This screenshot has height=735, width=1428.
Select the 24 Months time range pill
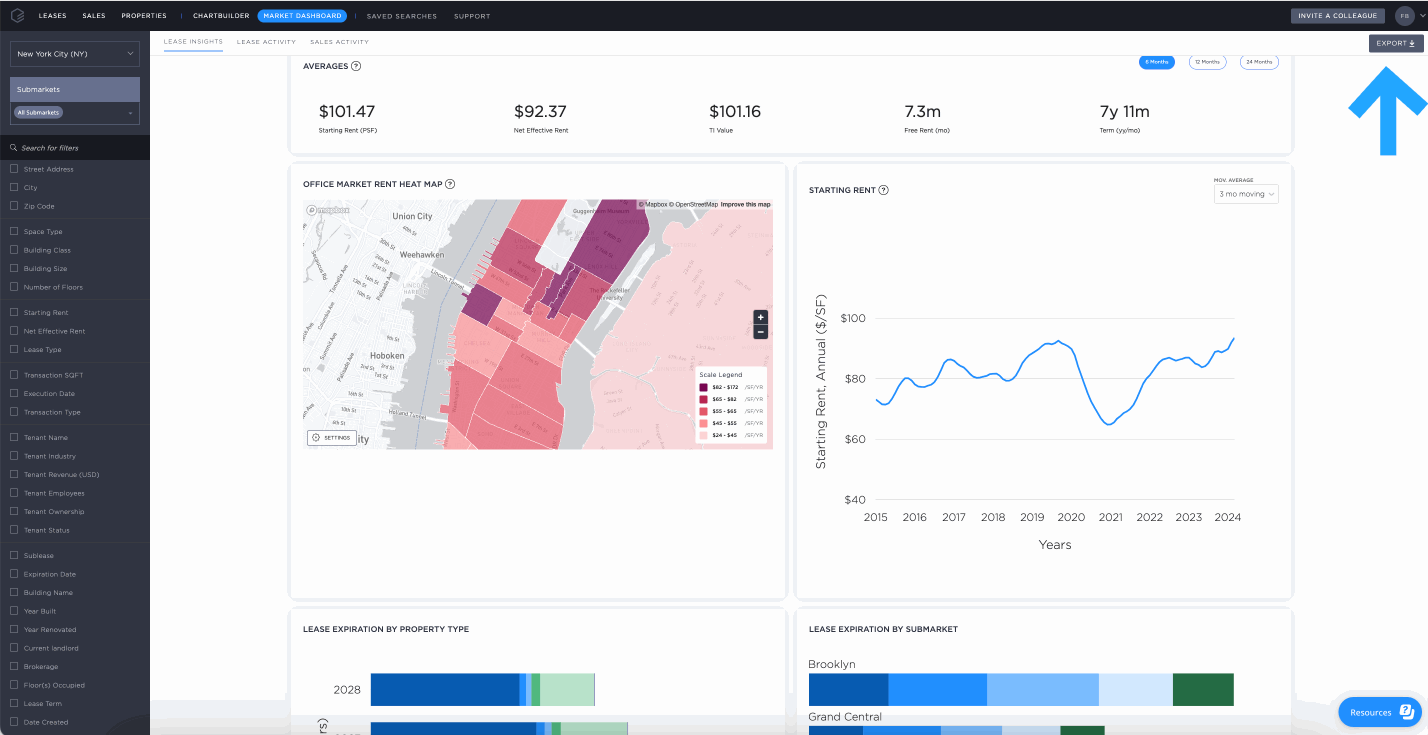1258,61
